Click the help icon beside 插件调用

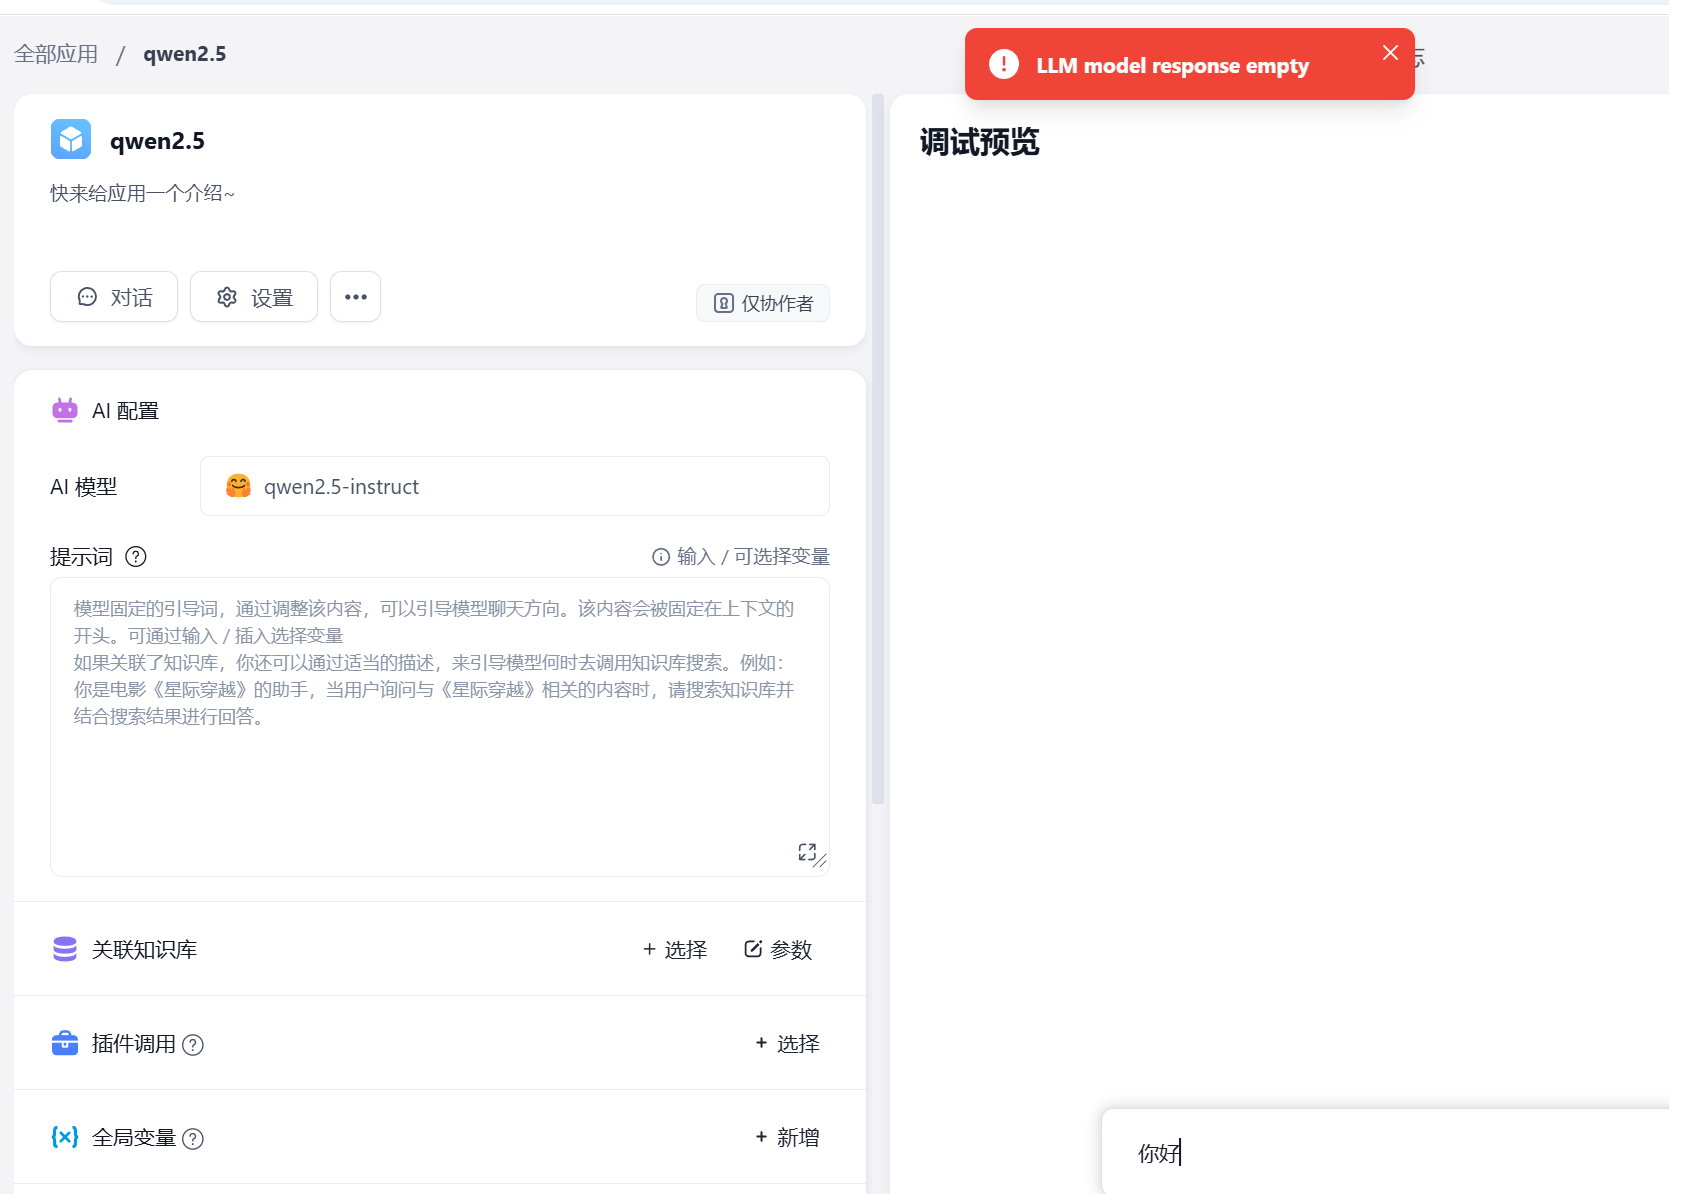tap(193, 1045)
